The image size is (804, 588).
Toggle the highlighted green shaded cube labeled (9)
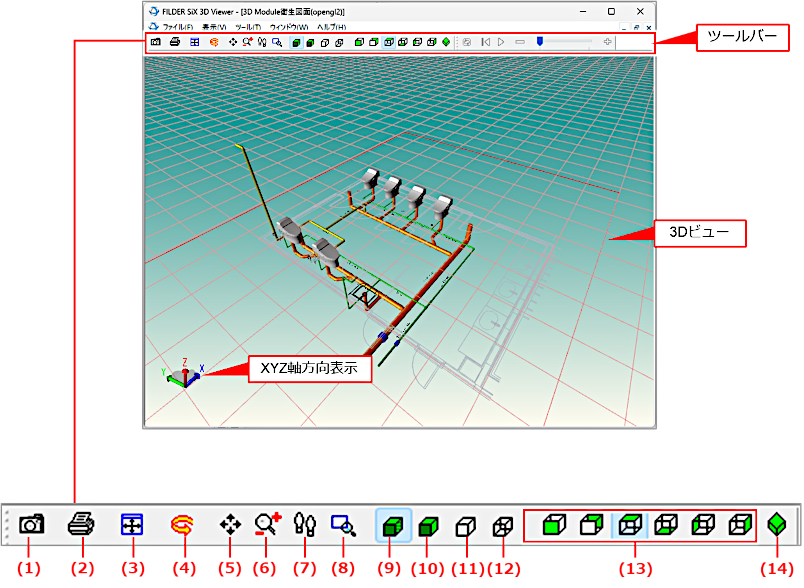click(x=393, y=525)
